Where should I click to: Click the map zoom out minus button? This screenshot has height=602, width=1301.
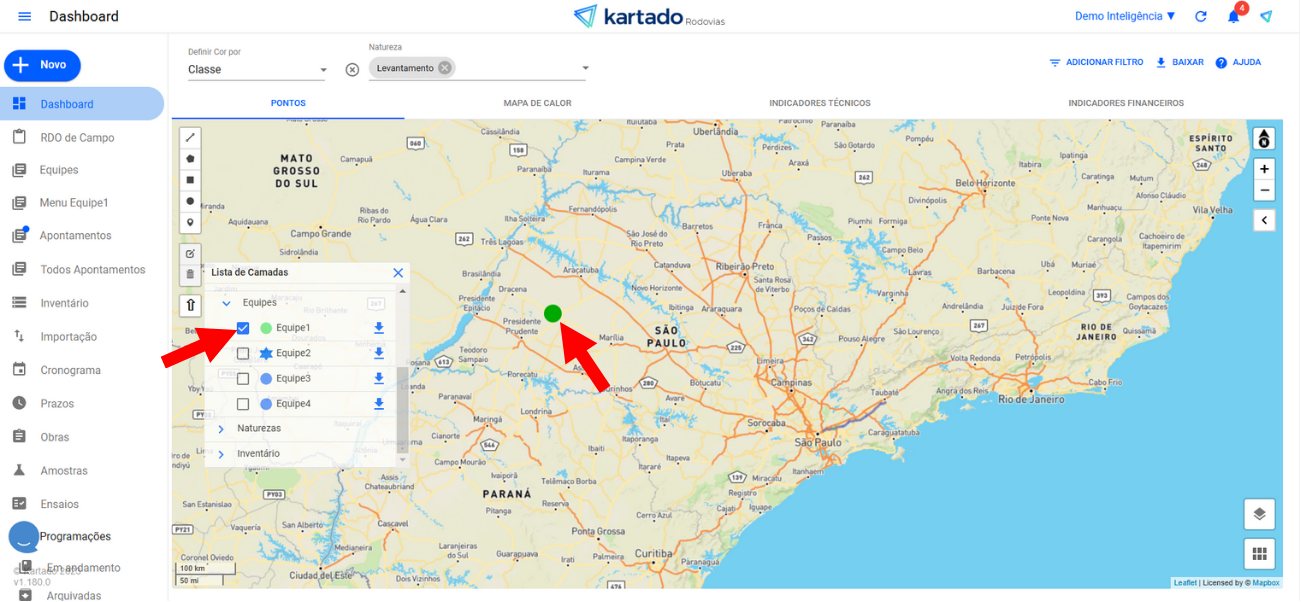1264,190
